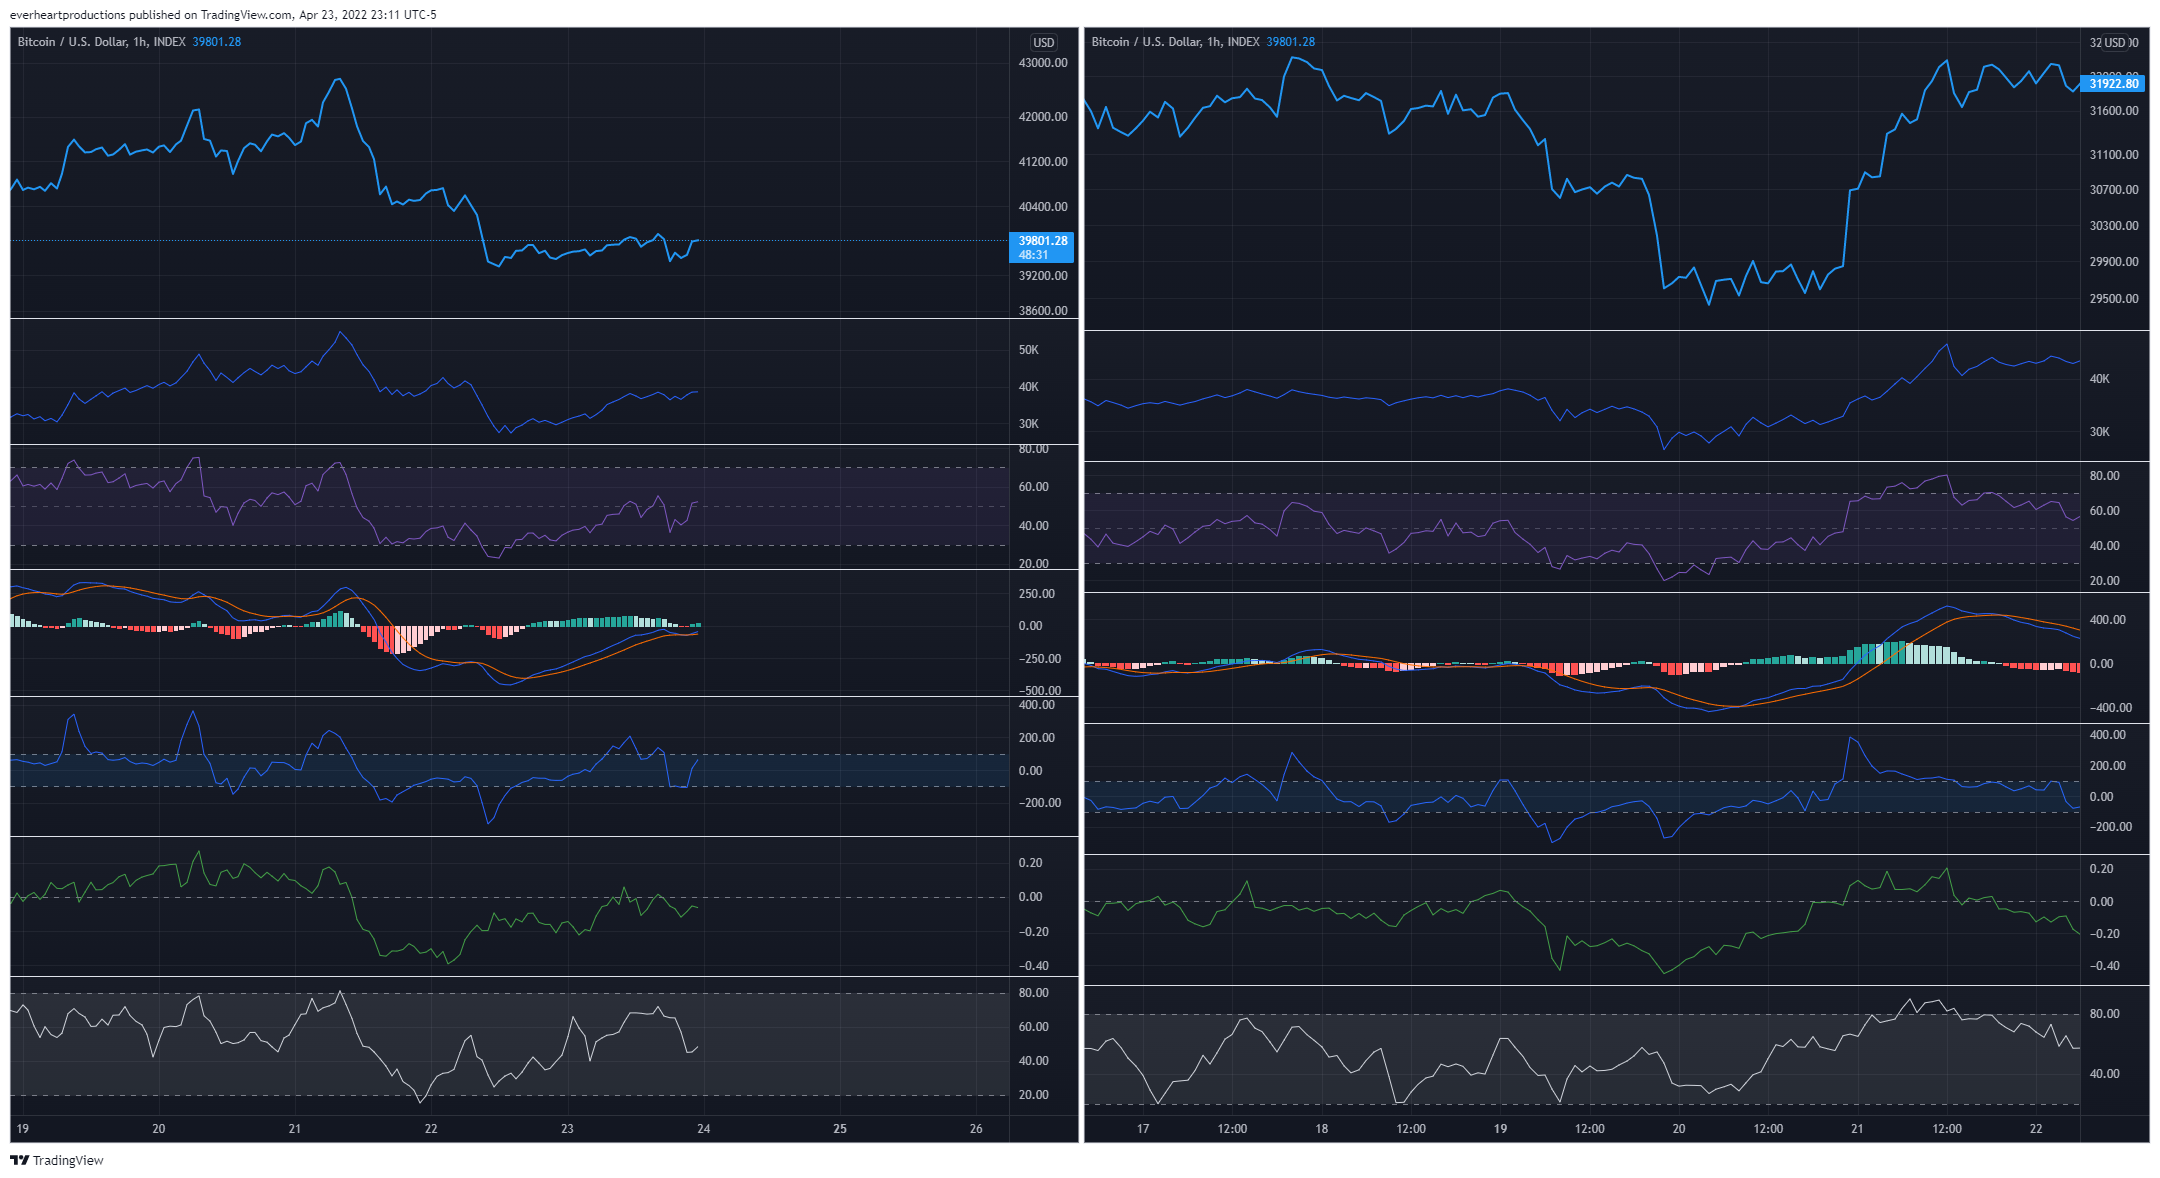Click the 42000.00 price axis label
The width and height of the screenshot is (2160, 1178).
pos(1043,117)
